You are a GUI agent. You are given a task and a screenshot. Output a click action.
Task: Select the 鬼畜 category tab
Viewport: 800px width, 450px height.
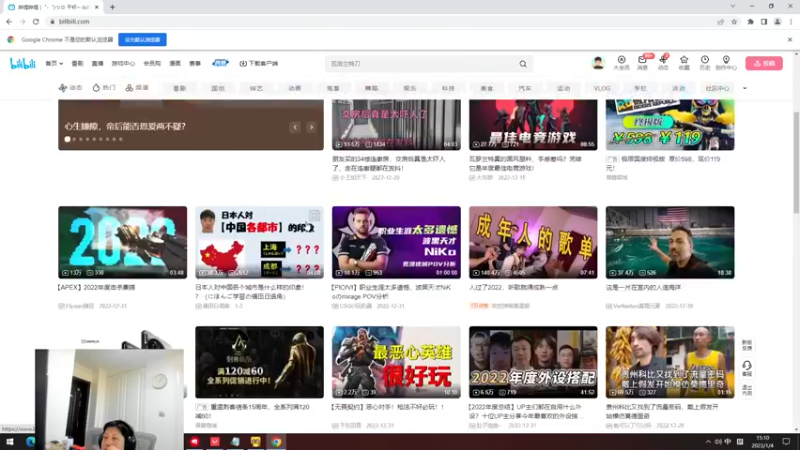333,88
